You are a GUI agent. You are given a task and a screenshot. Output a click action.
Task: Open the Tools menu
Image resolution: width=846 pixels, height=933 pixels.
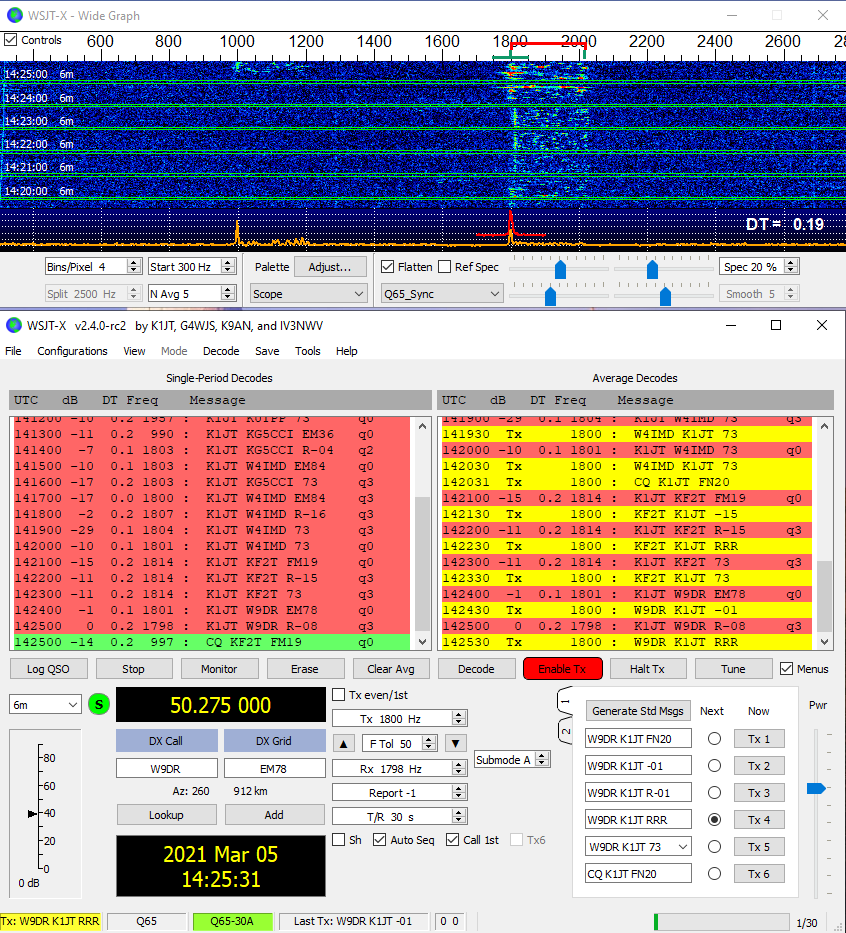click(308, 351)
